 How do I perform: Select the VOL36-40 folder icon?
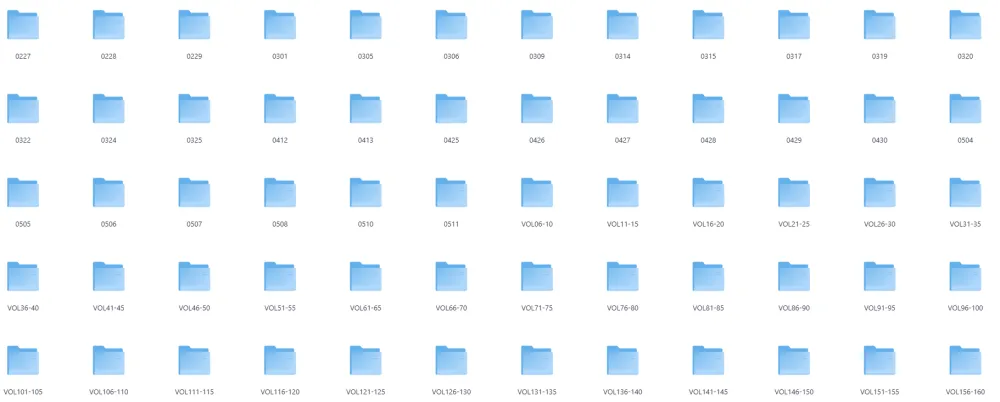pyautogui.click(x=22, y=277)
